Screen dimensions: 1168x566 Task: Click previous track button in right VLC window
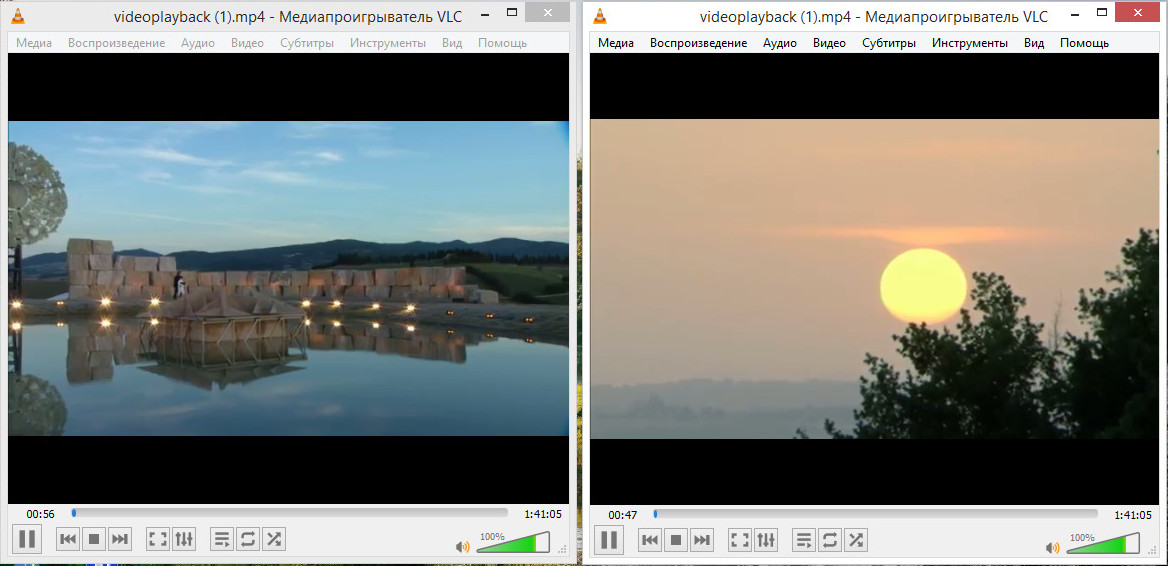[x=650, y=539]
